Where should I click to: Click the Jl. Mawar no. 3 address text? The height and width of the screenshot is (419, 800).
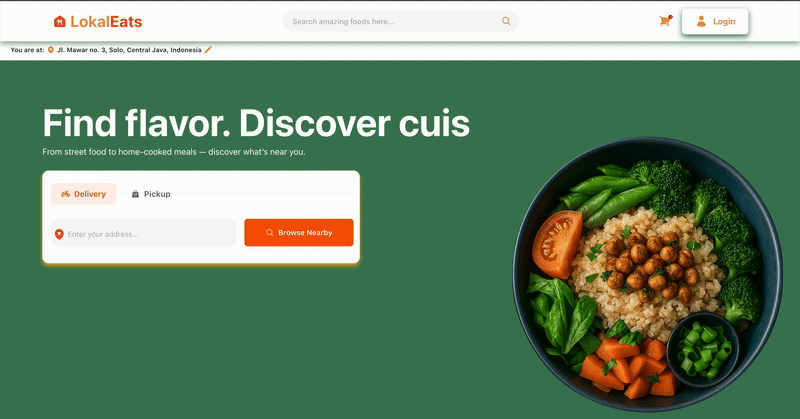click(129, 50)
